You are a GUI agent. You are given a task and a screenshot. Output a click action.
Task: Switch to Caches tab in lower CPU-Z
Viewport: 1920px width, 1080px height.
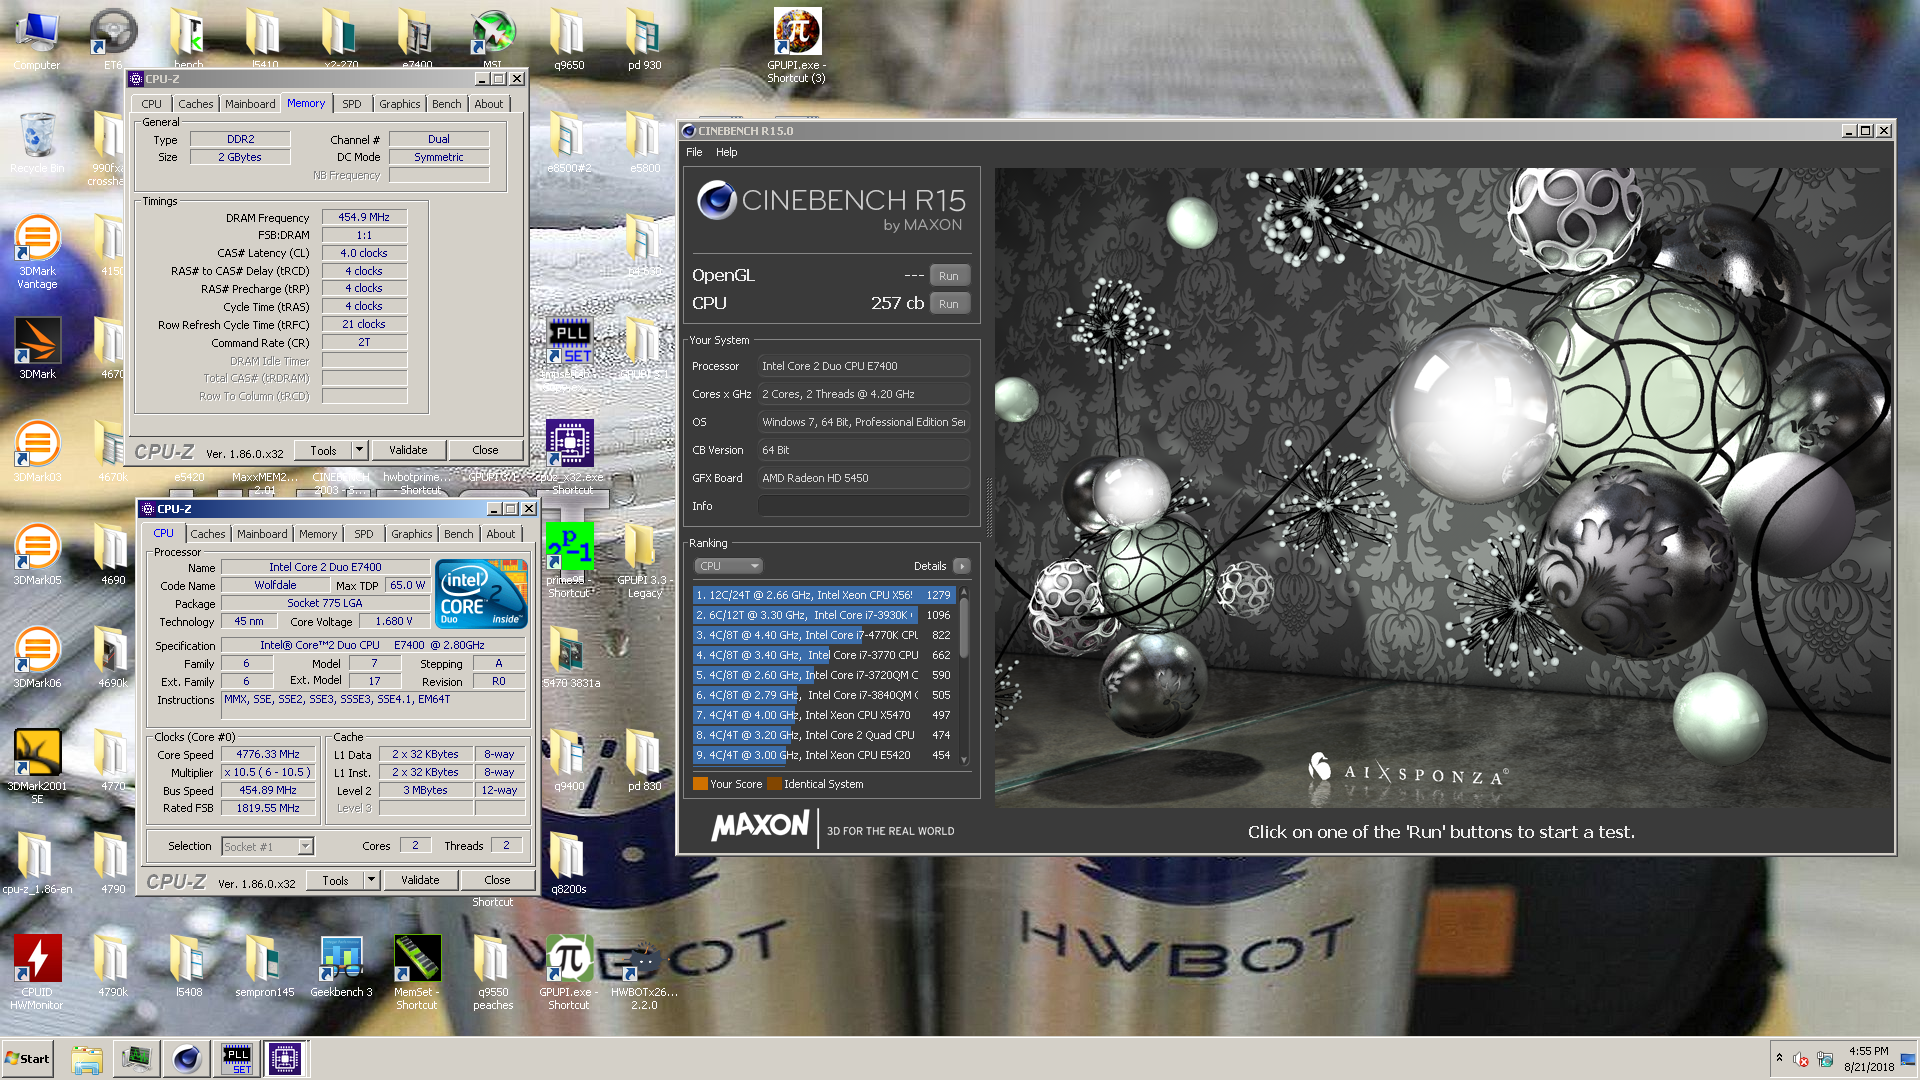[208, 534]
